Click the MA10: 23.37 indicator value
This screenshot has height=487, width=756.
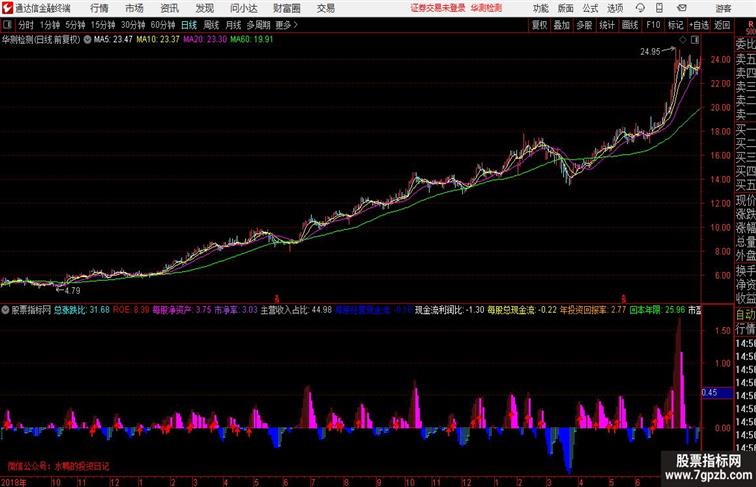point(158,40)
